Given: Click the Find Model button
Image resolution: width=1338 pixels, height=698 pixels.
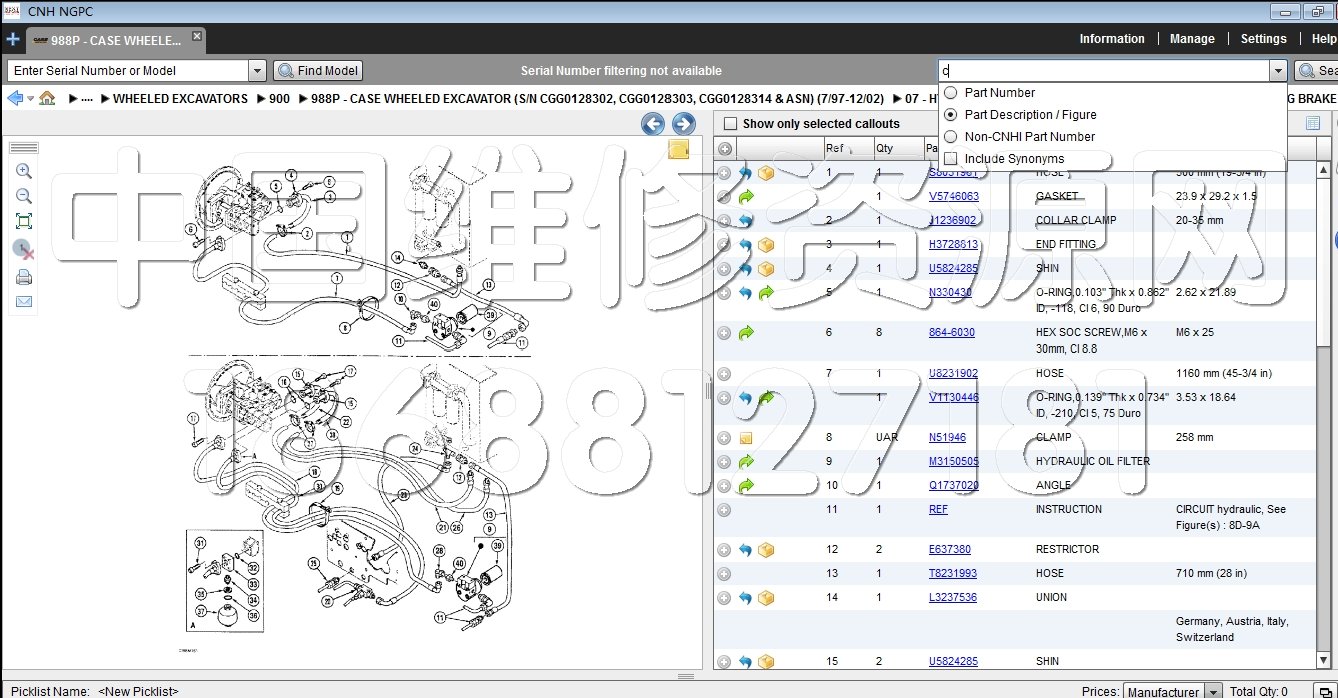Looking at the screenshot, I should pos(318,71).
